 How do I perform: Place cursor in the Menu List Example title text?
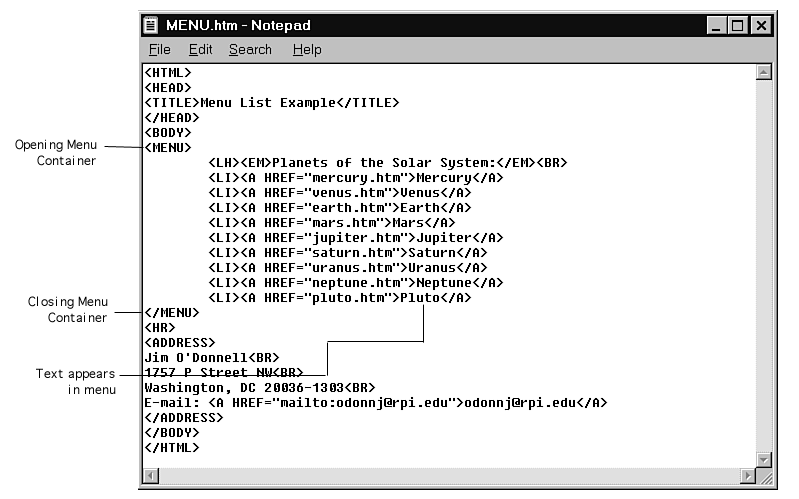coord(268,103)
